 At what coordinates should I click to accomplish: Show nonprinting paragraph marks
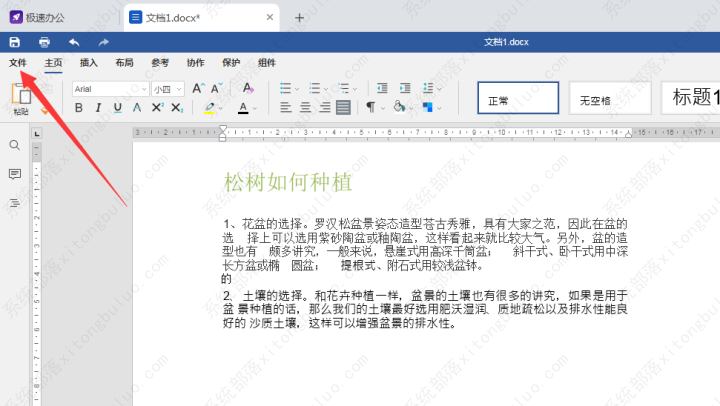371,107
